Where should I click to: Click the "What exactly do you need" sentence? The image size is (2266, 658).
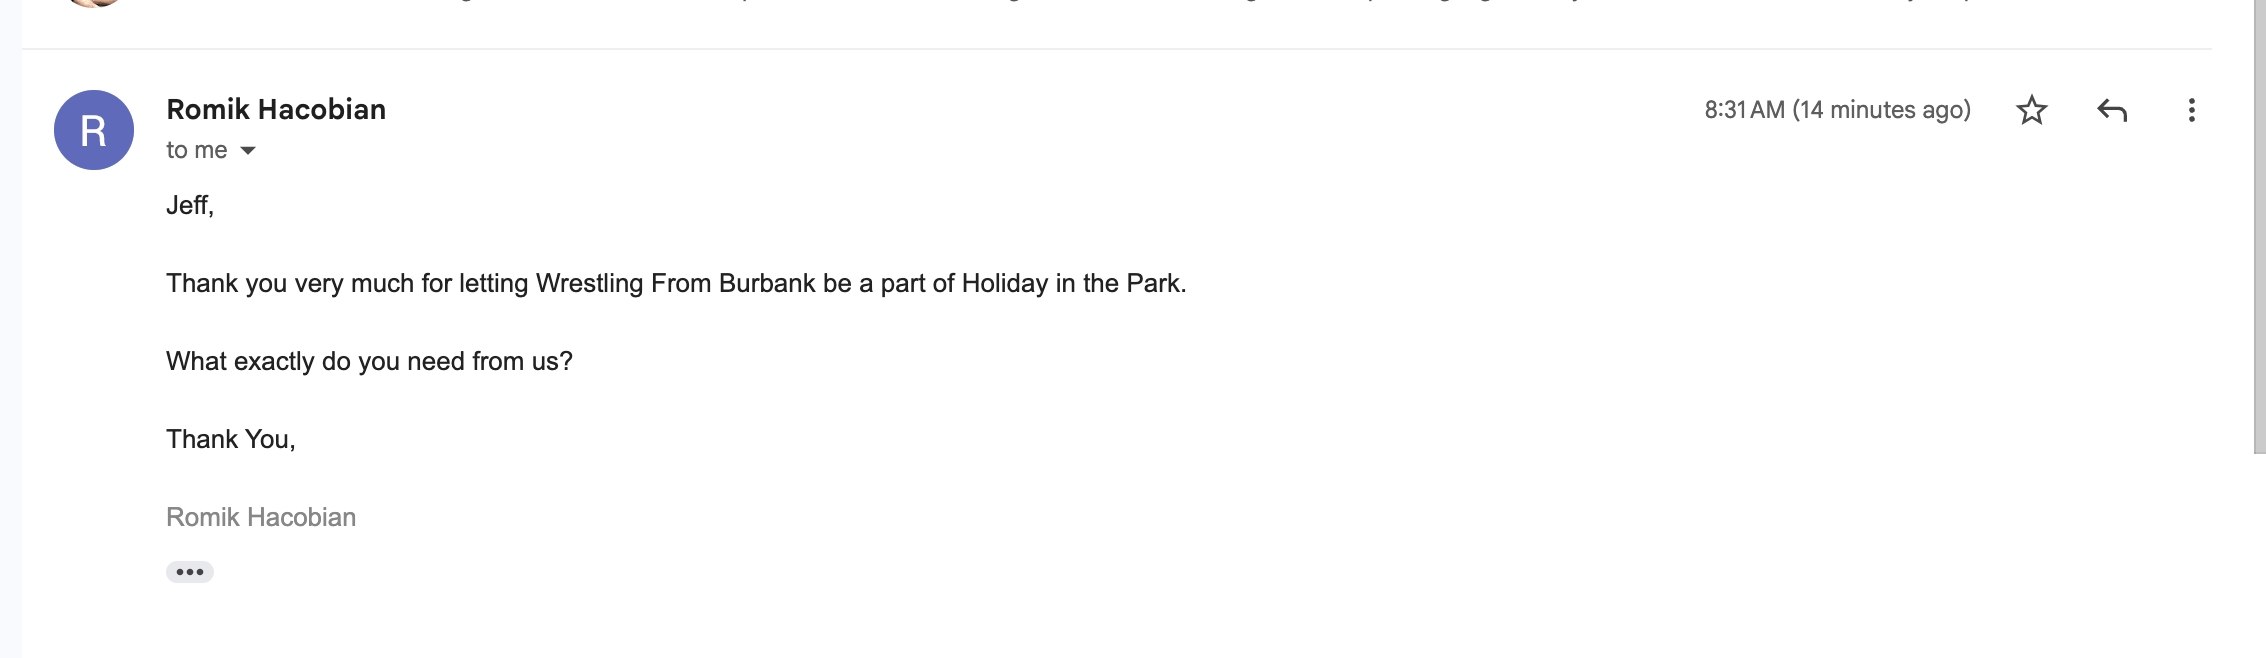pyautogui.click(x=369, y=361)
